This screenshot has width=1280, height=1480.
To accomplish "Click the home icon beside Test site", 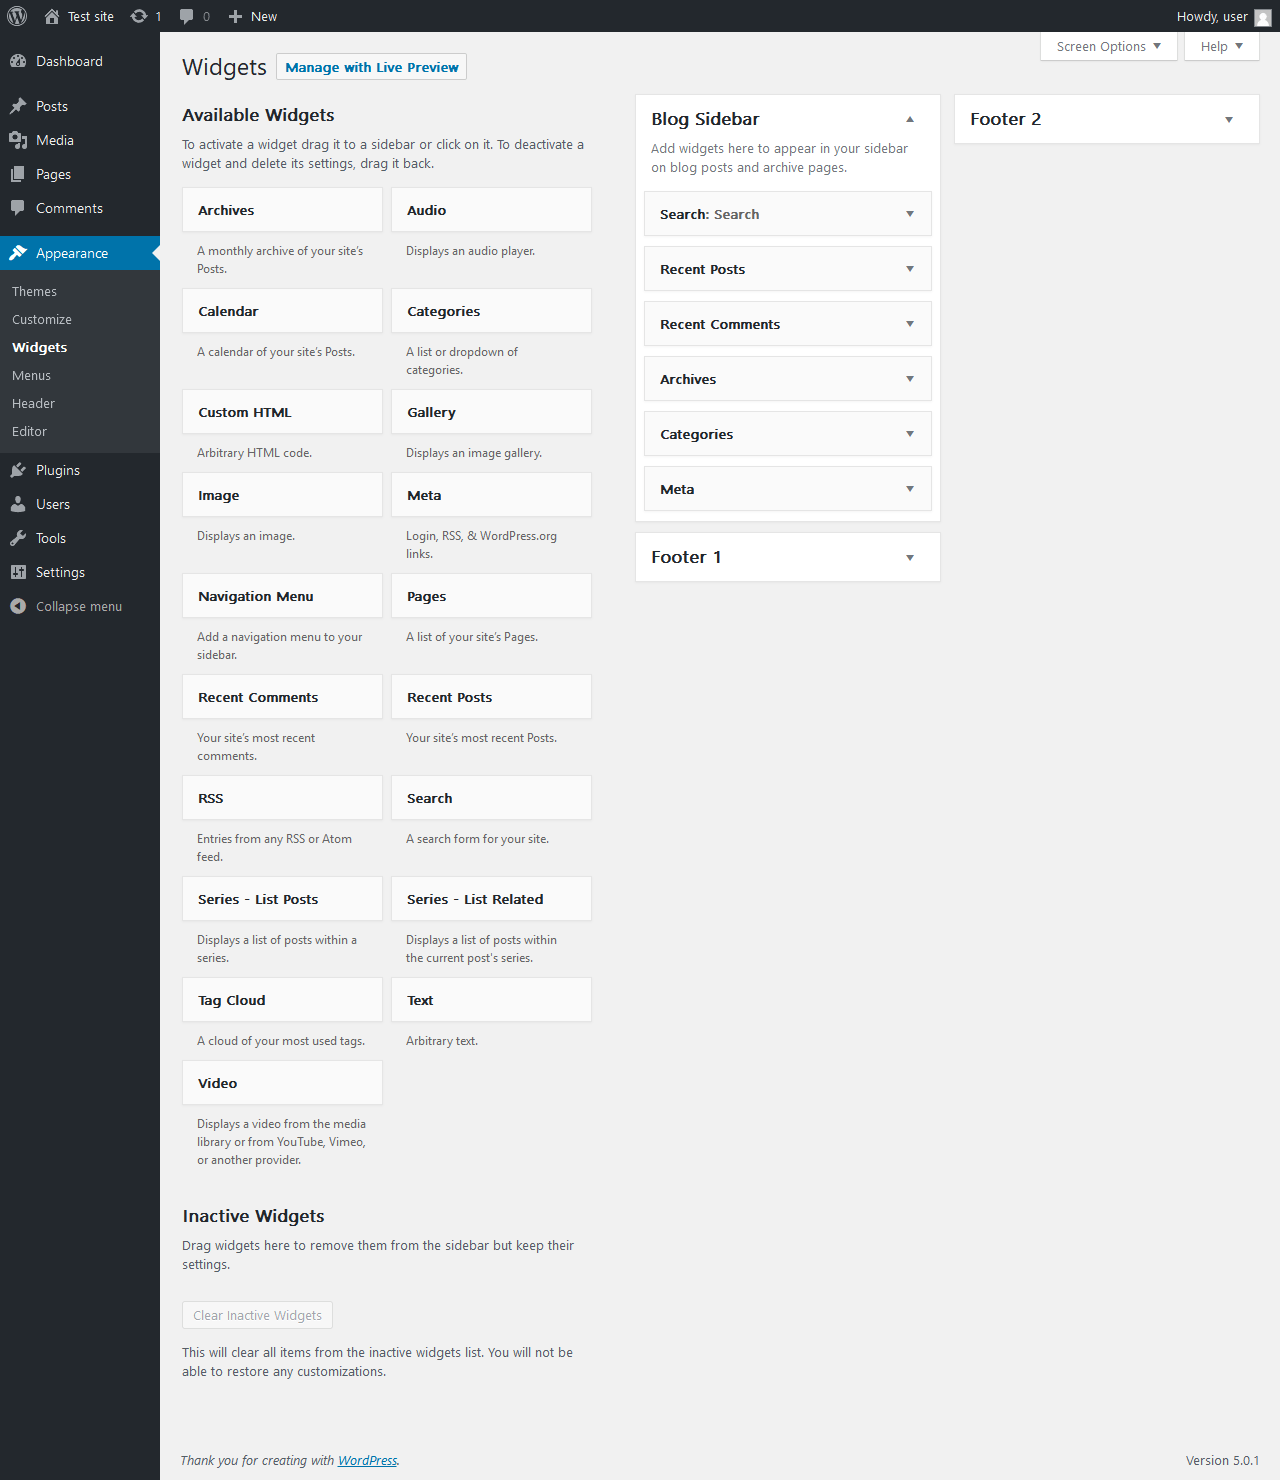I will coord(52,16).
